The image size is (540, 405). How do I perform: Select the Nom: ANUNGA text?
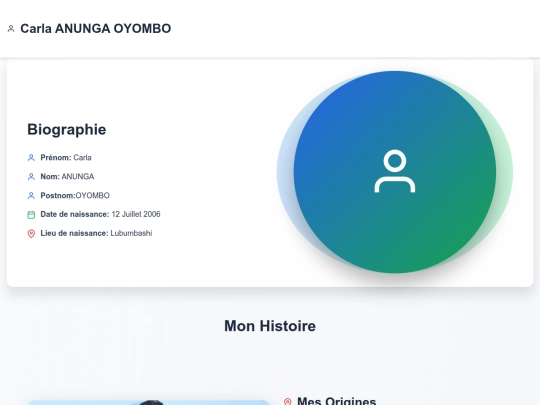point(67,177)
